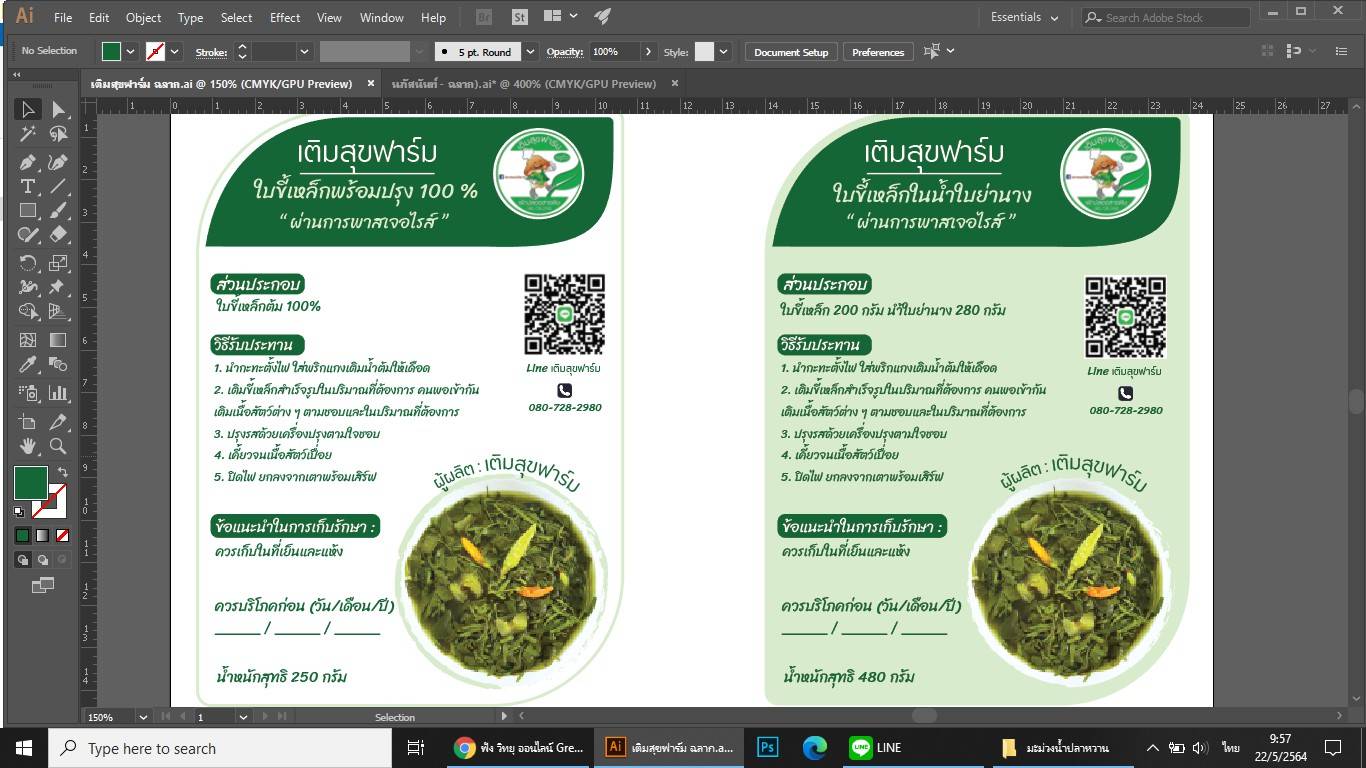Select the Zoom tool magnifier
Image resolution: width=1366 pixels, height=768 pixels.
(58, 446)
